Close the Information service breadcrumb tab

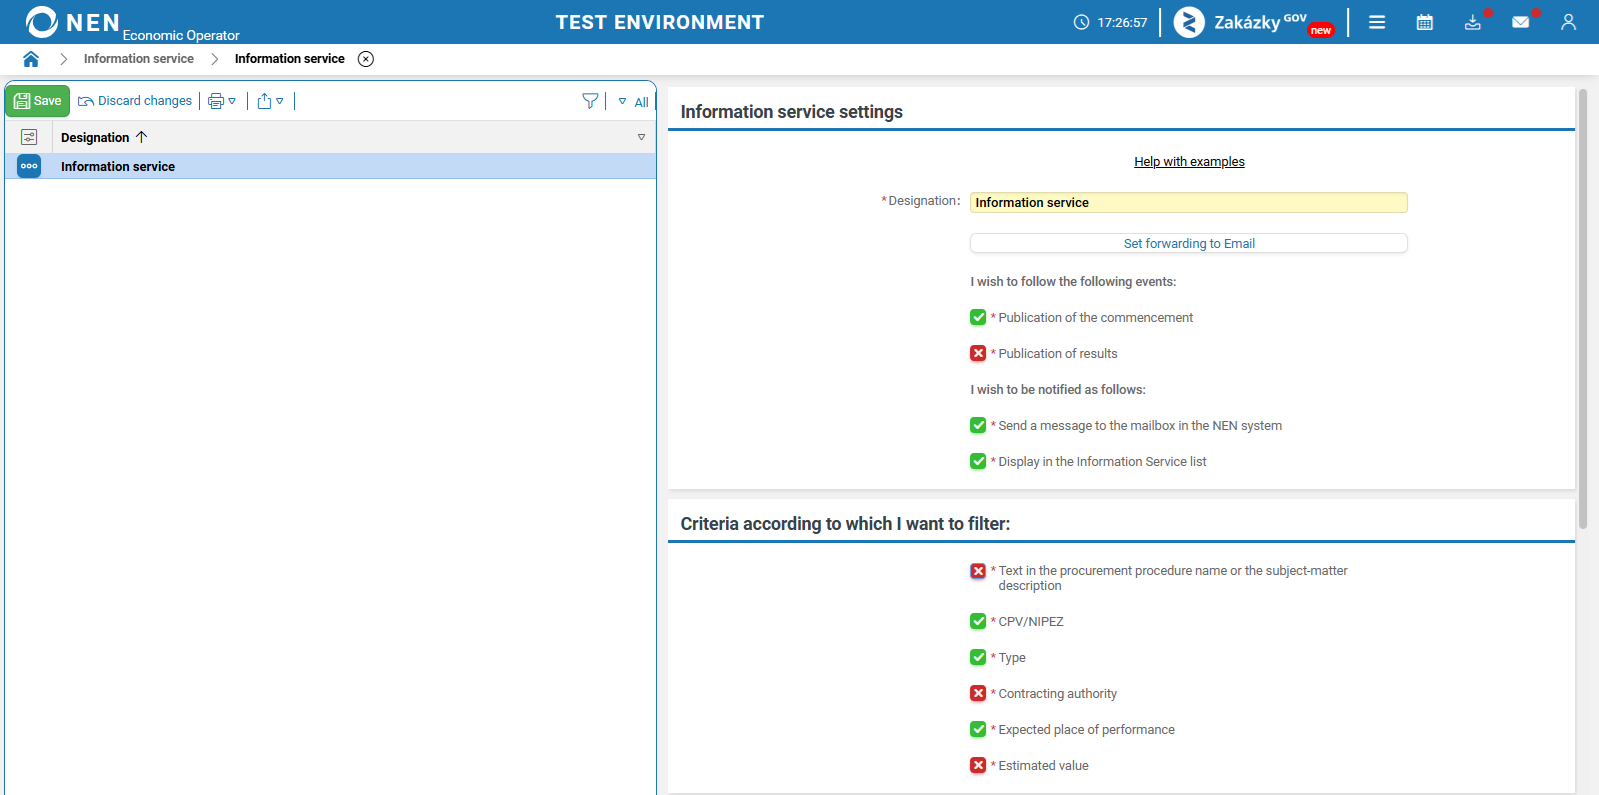(366, 59)
